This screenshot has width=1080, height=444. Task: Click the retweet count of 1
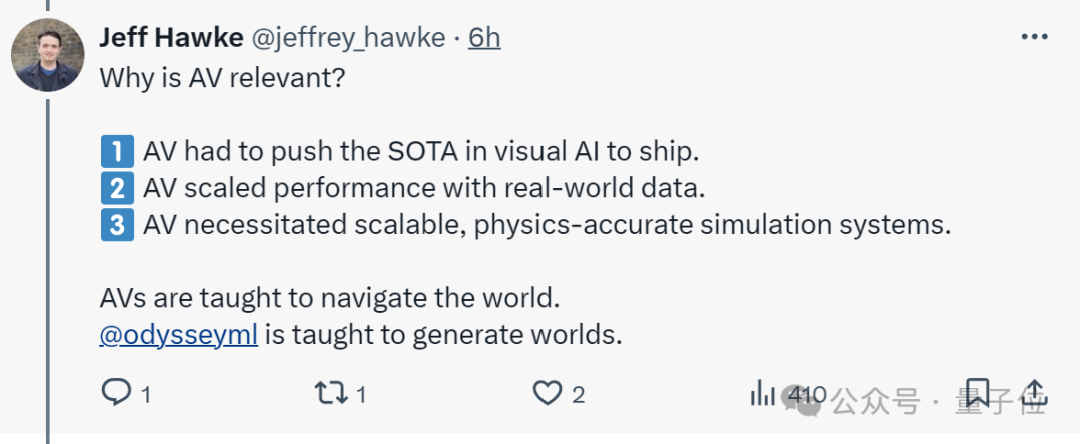(362, 394)
